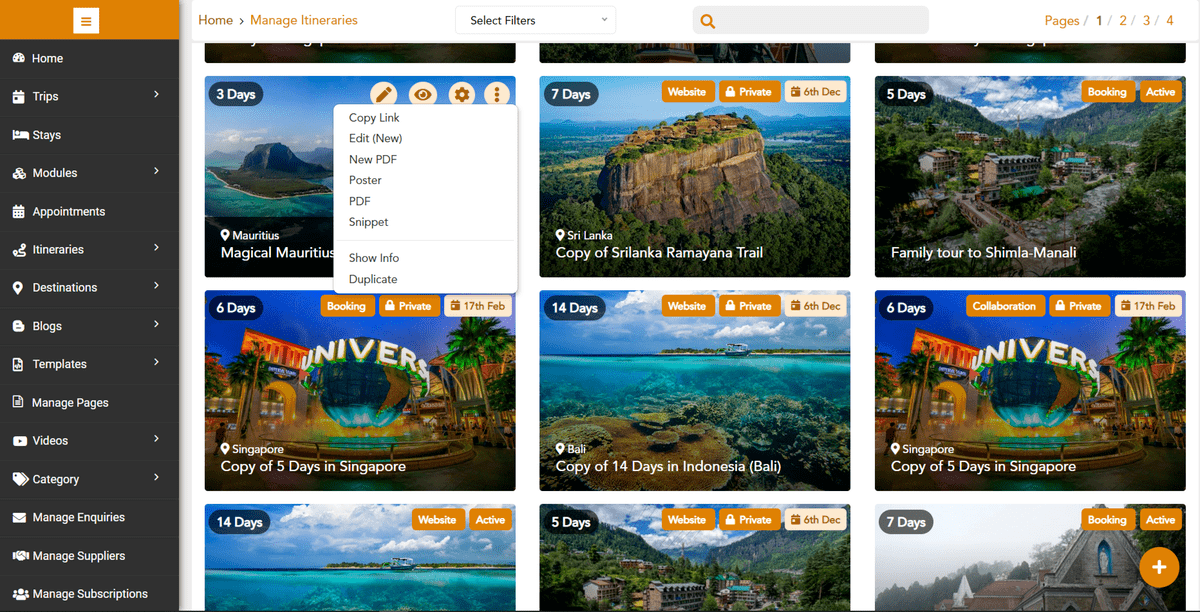Click the Manage Pages document icon
1200x612 pixels.
18,402
